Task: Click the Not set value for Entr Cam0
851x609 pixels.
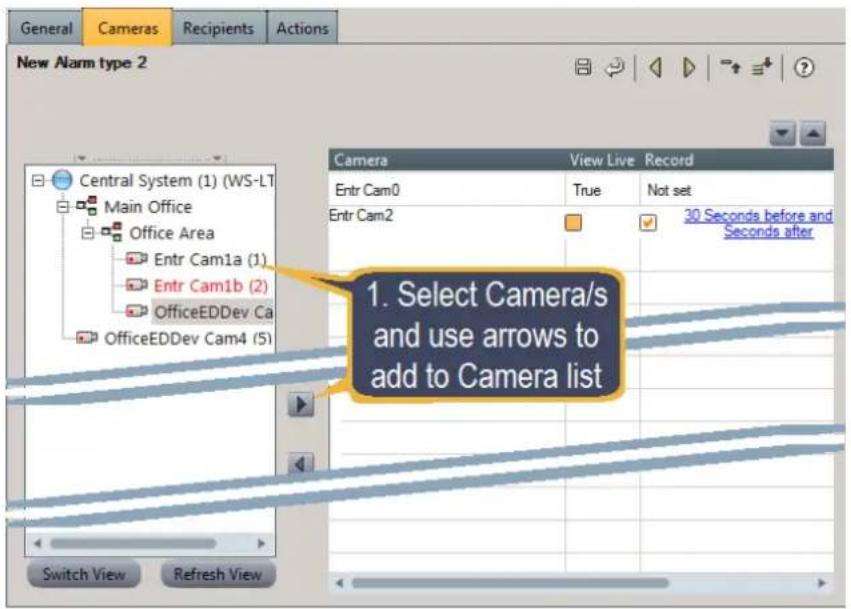Action: pos(669,190)
